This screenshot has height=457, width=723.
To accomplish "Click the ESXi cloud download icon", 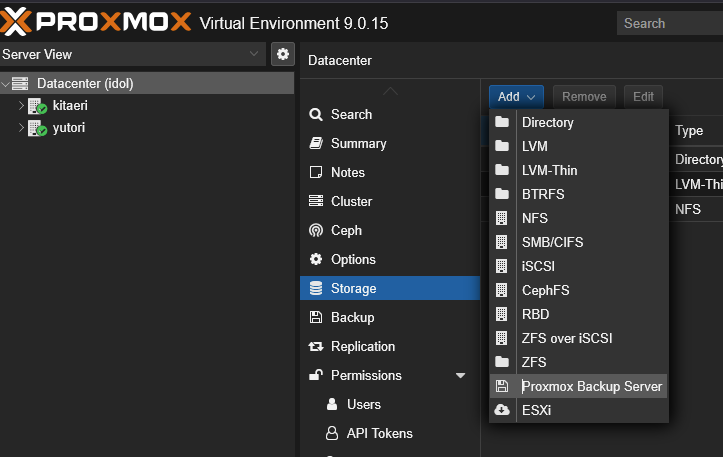I will 502,410.
